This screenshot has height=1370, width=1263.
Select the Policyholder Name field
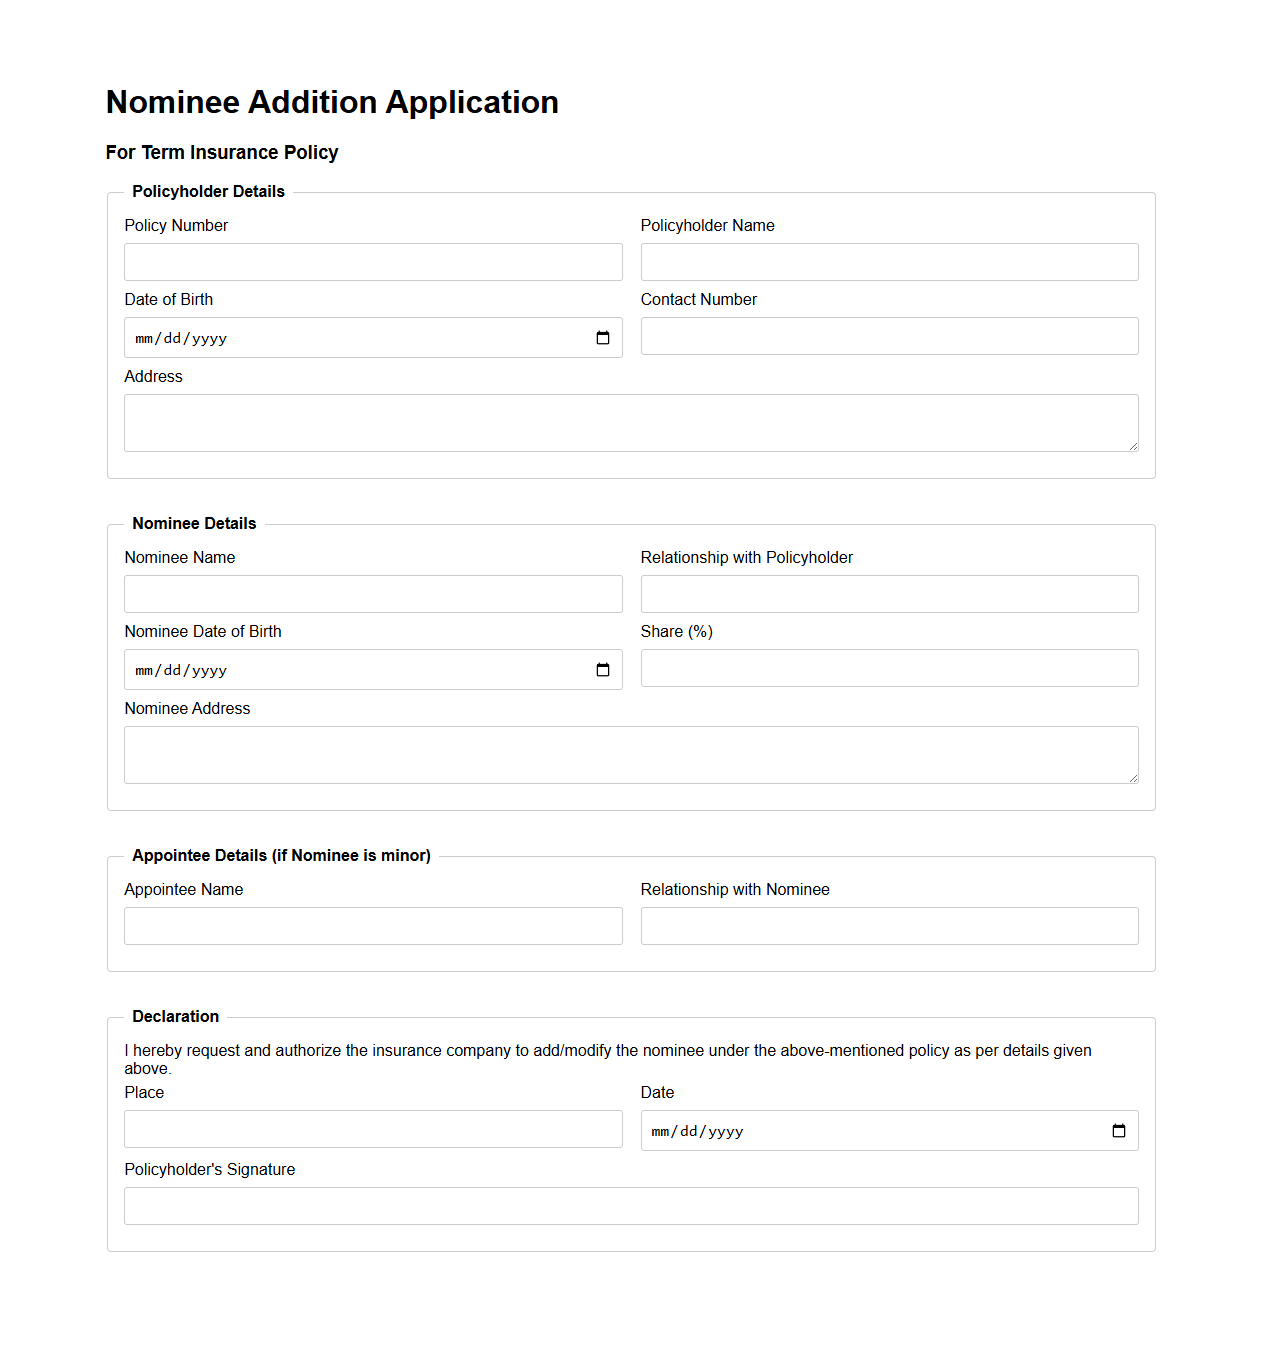point(889,261)
